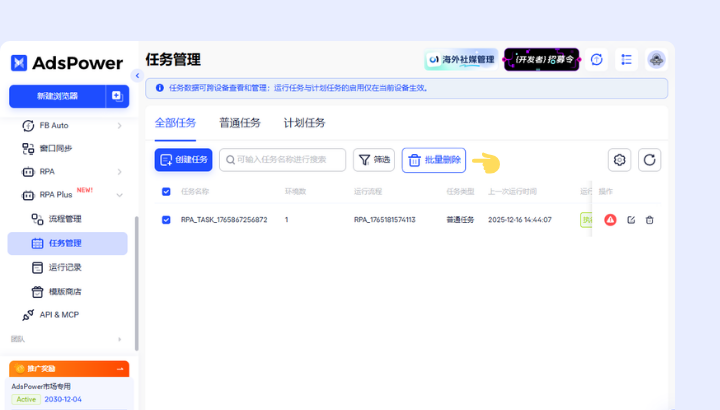Open 流程管理 under RPA Plus

pyautogui.click(x=65, y=219)
